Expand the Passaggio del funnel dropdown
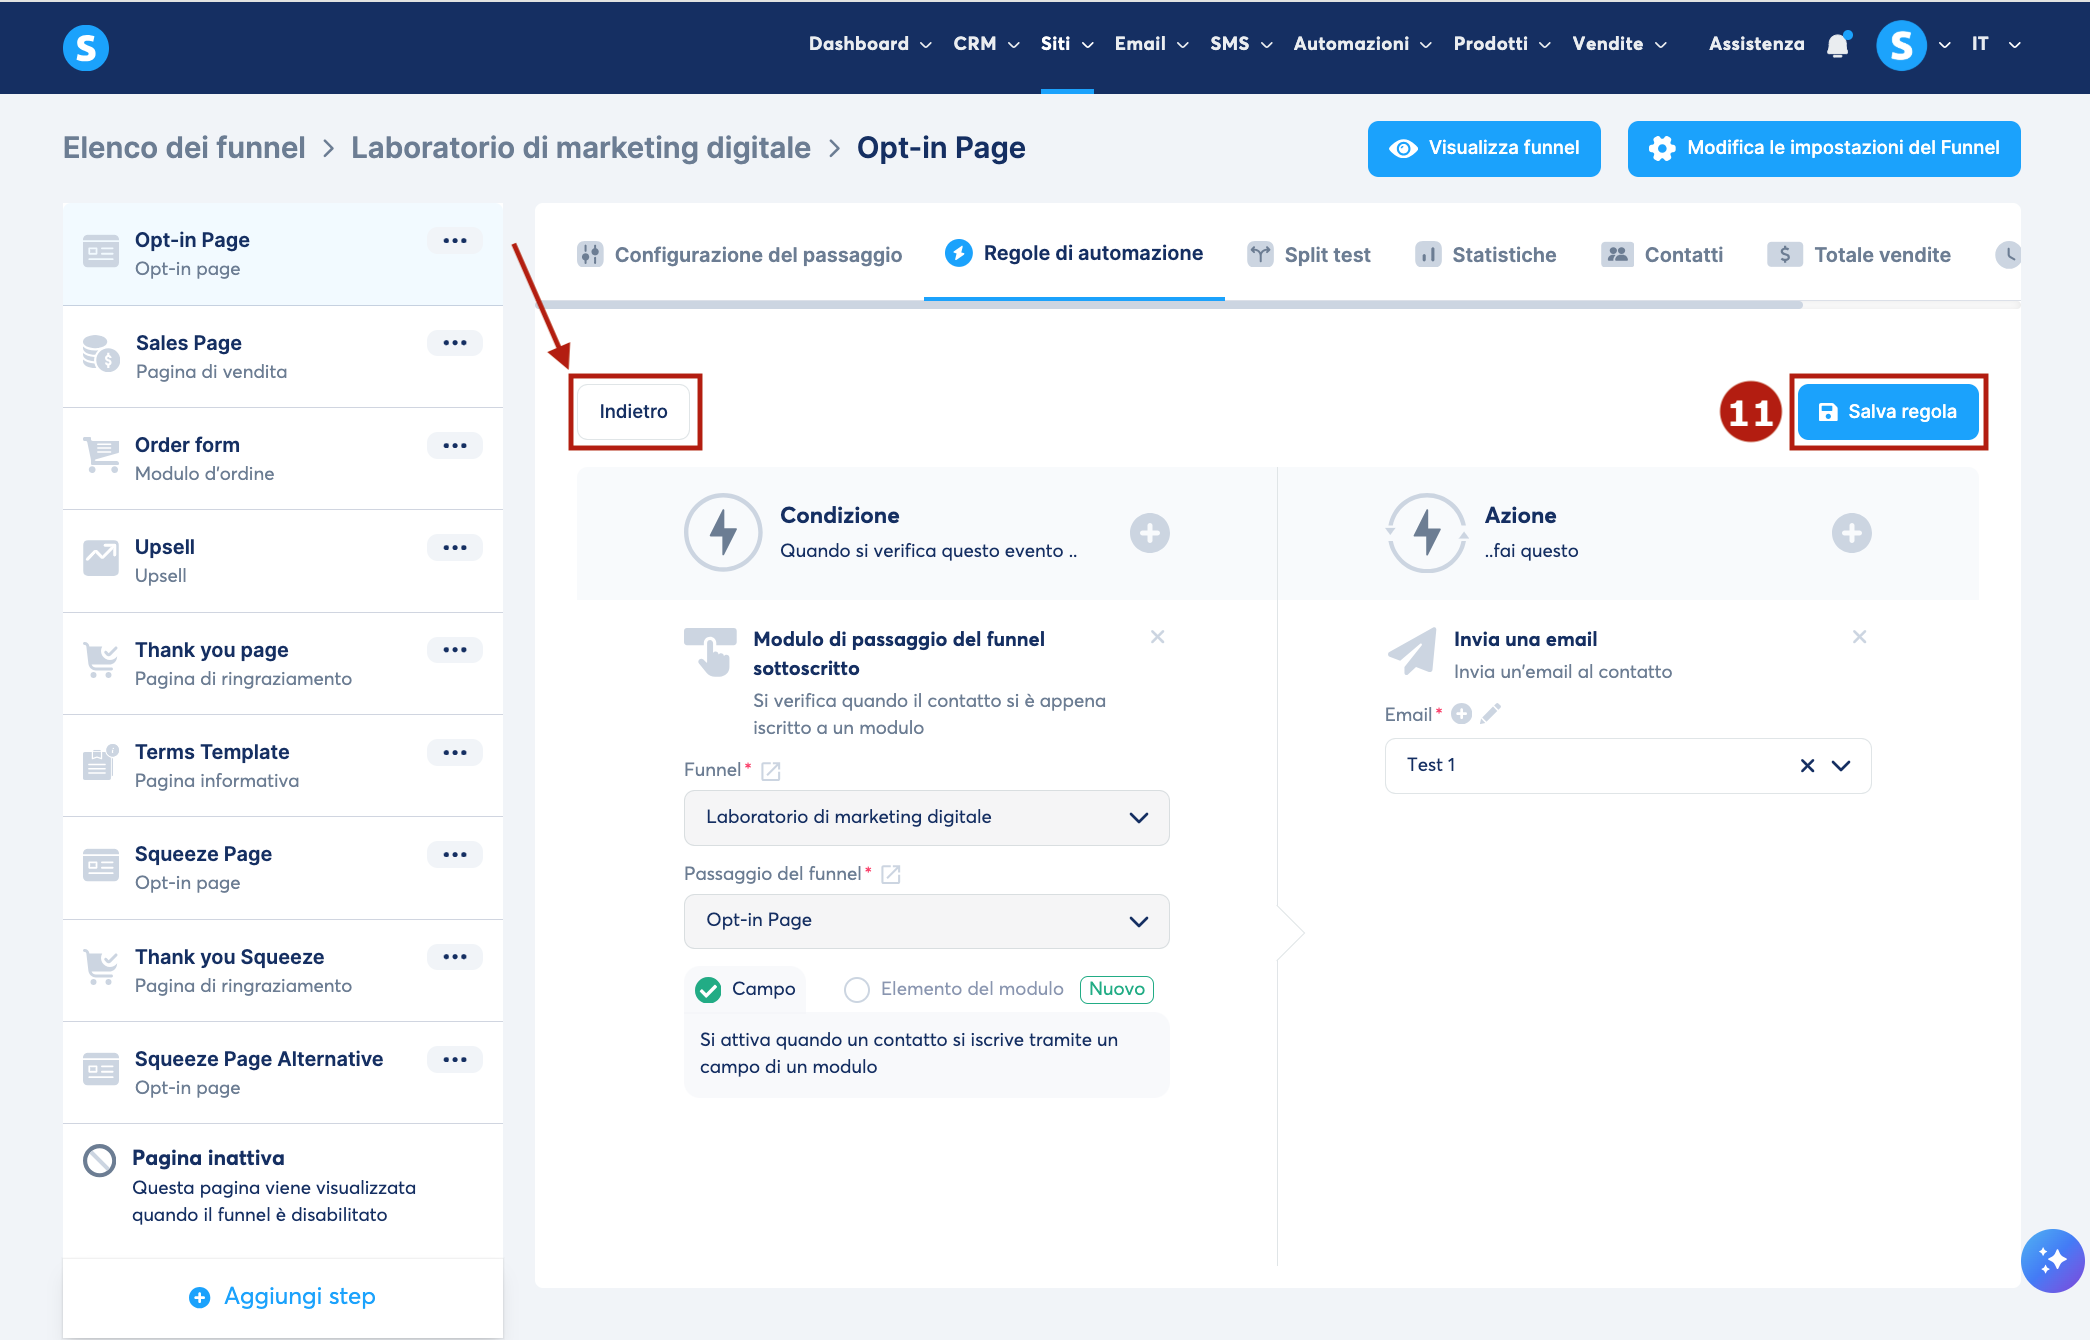Image resolution: width=2090 pixels, height=1340 pixels. (926, 921)
